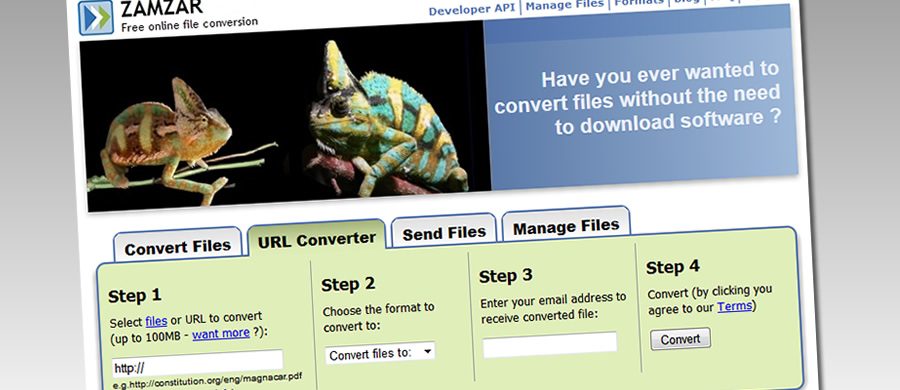Click the Convert button
The image size is (900, 390).
(680, 339)
